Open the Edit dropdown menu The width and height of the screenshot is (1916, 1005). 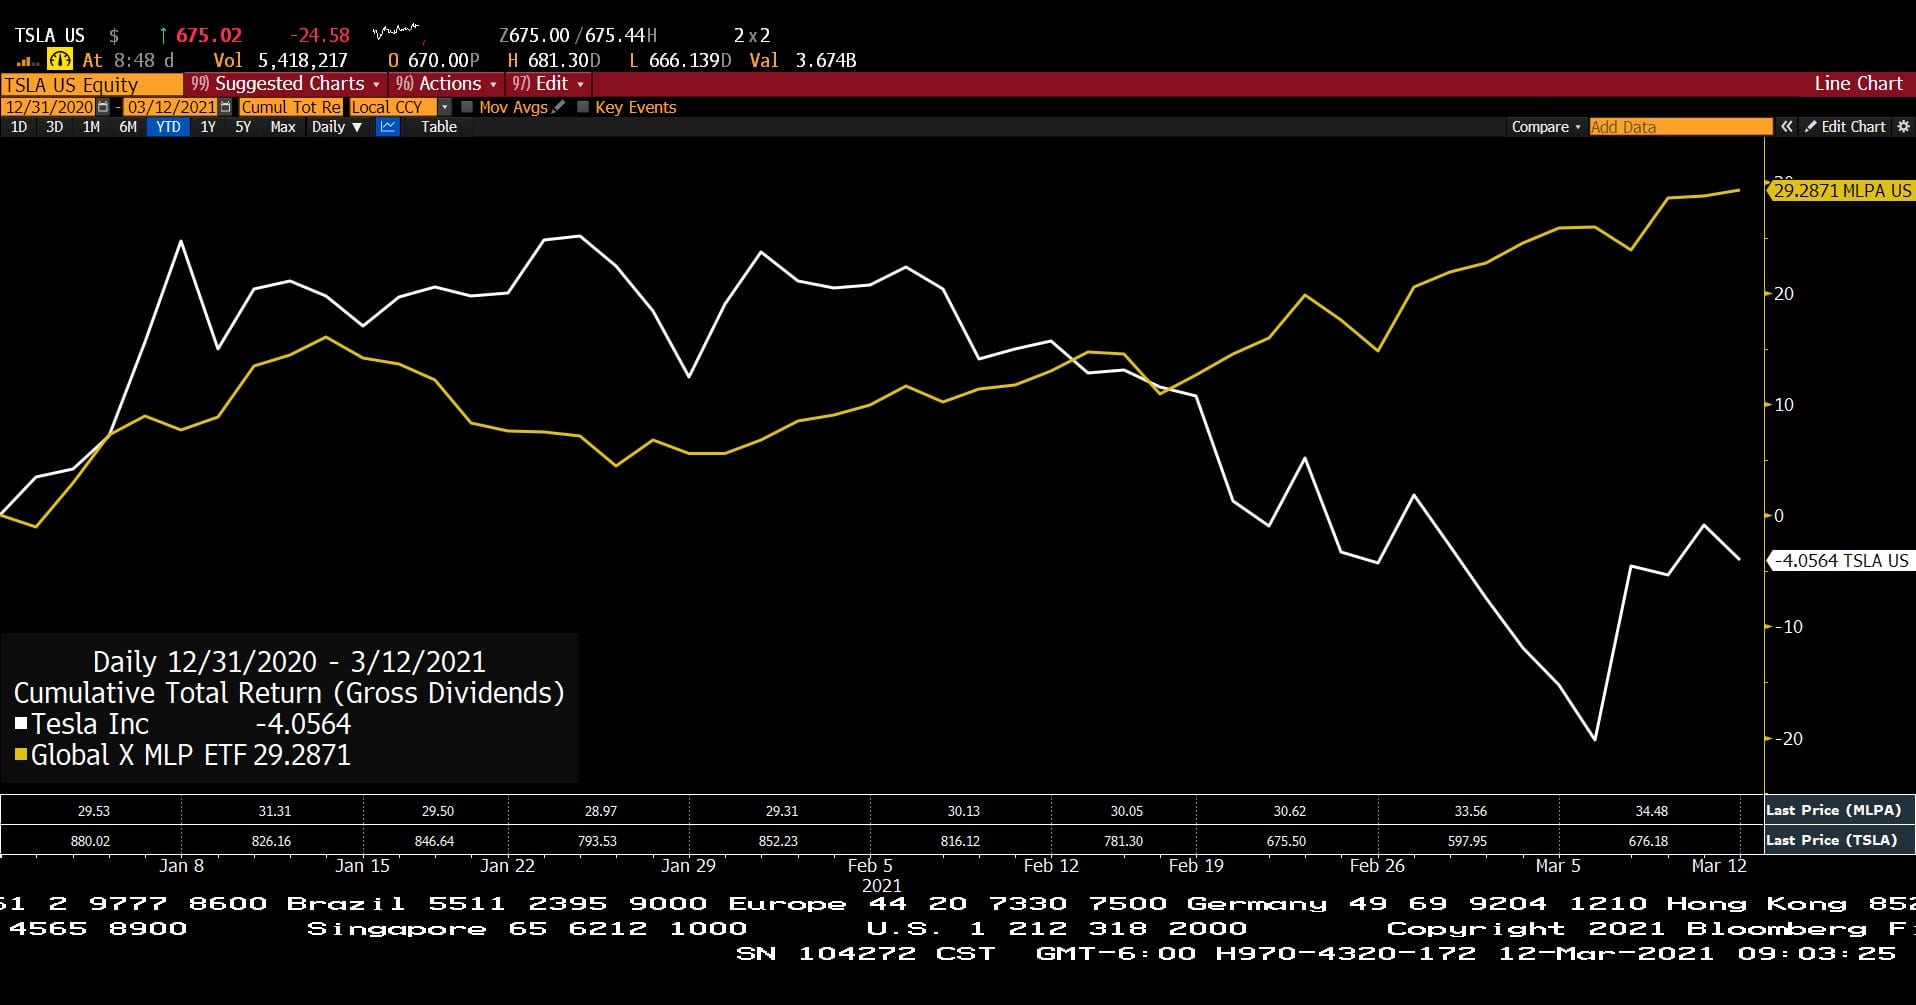[548, 84]
